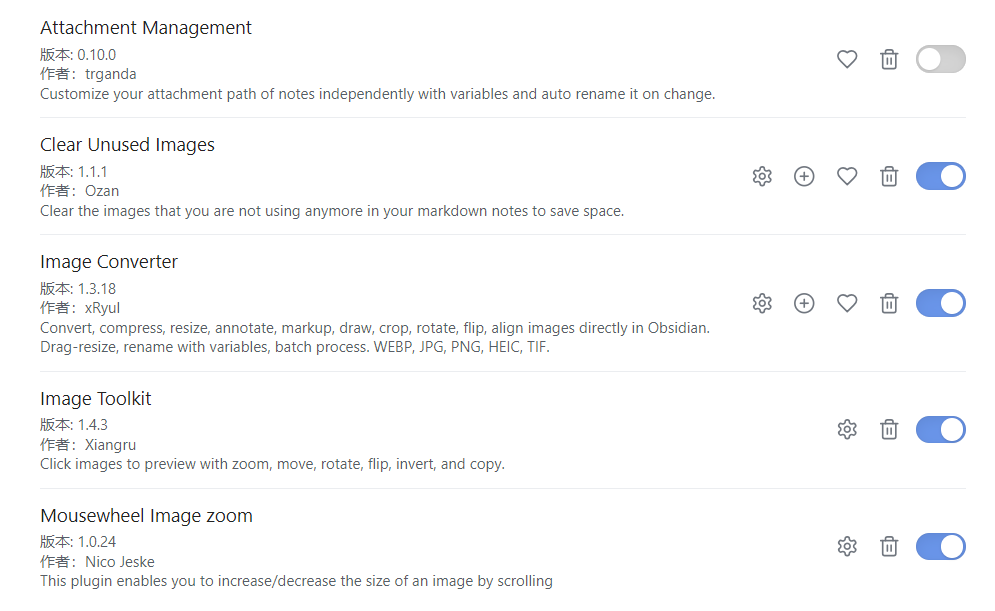Enable the Attachment Management plugin toggle
The image size is (995, 611).
pyautogui.click(x=940, y=59)
